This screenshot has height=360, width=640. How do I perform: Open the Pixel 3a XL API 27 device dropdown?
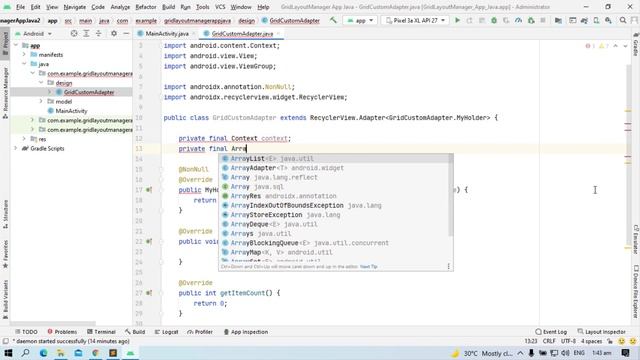pos(415,20)
